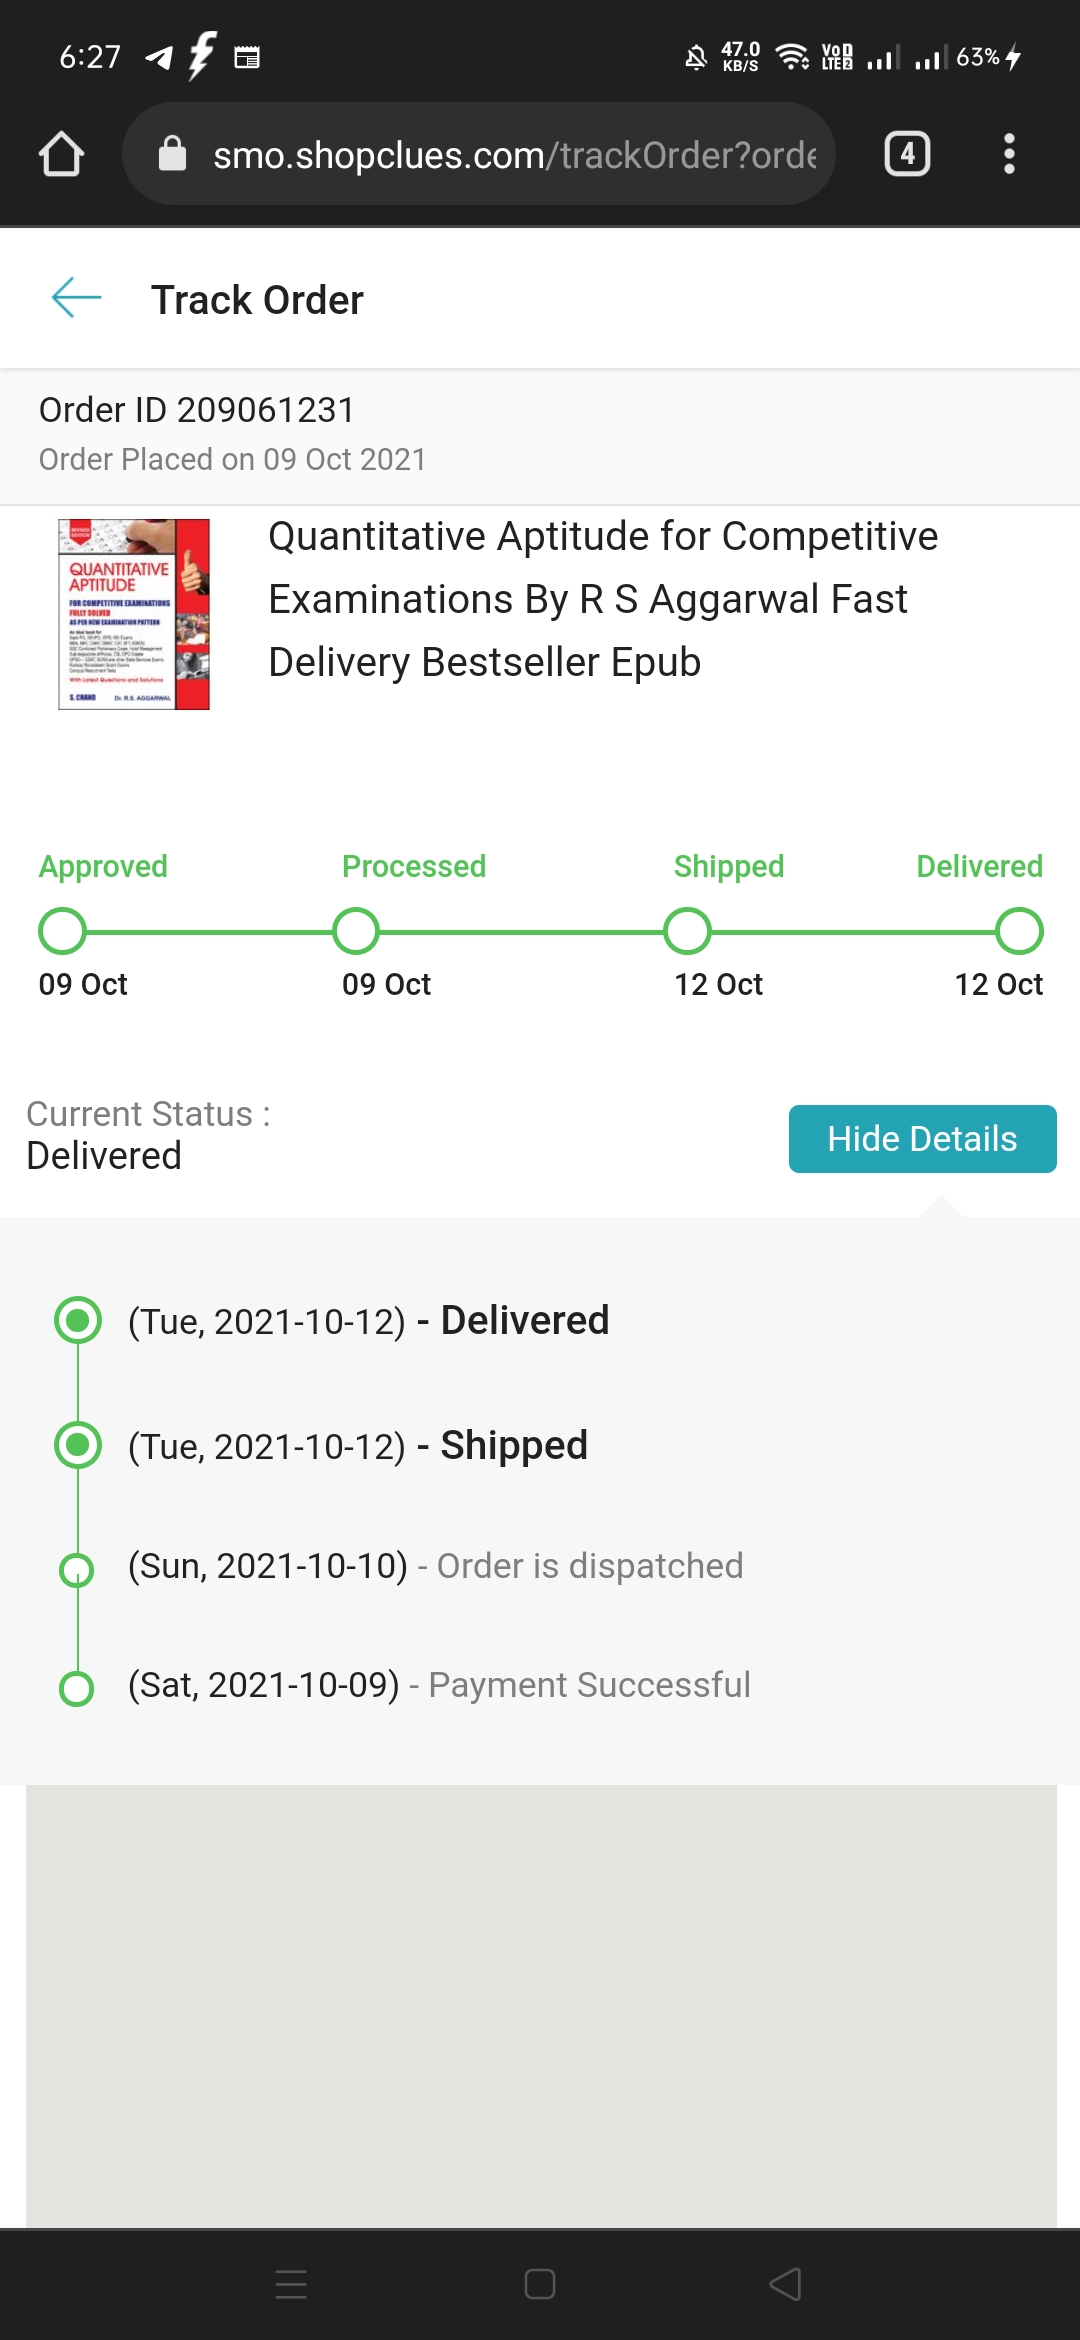Open the browser tab switcher showing 4
This screenshot has height=2340, width=1080.
(x=907, y=154)
